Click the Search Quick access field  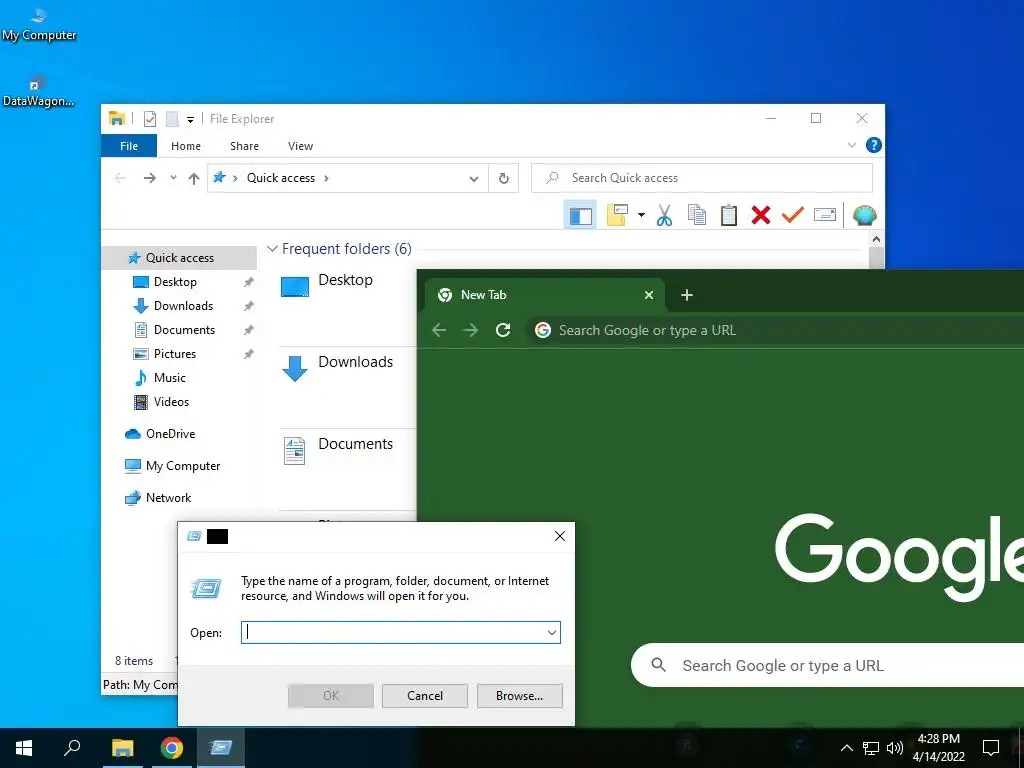coord(702,178)
